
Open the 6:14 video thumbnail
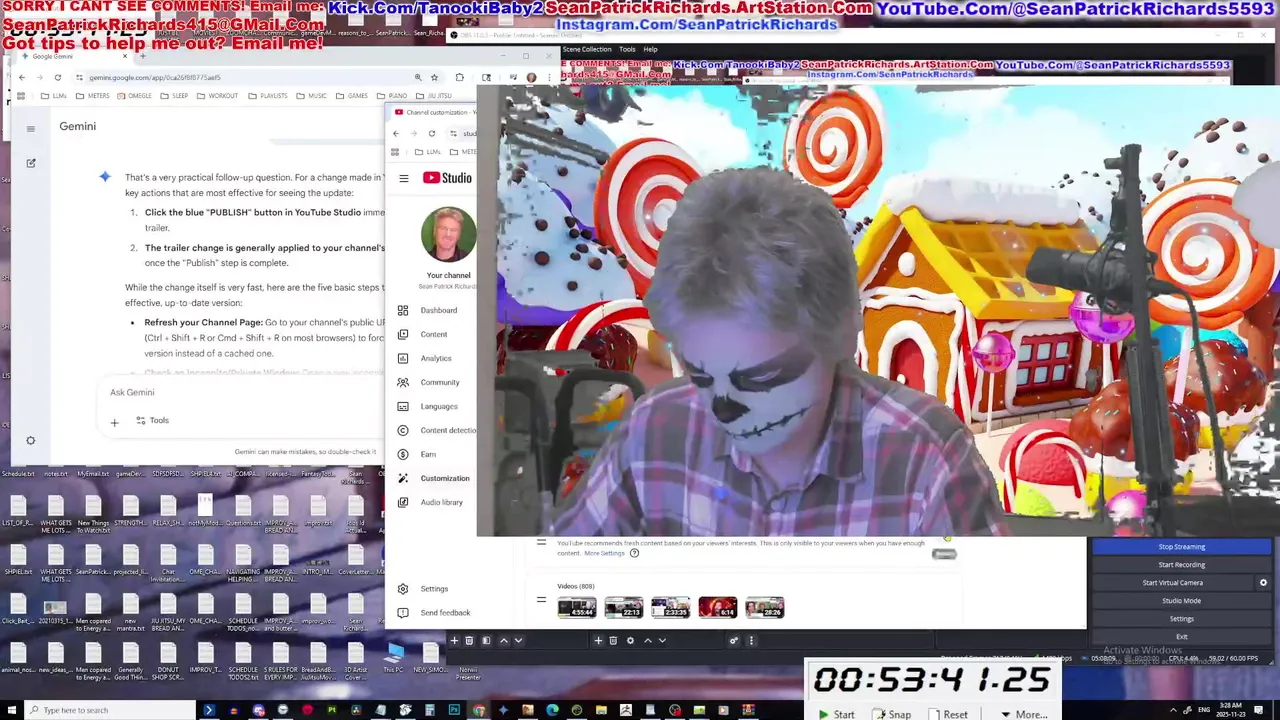click(718, 607)
